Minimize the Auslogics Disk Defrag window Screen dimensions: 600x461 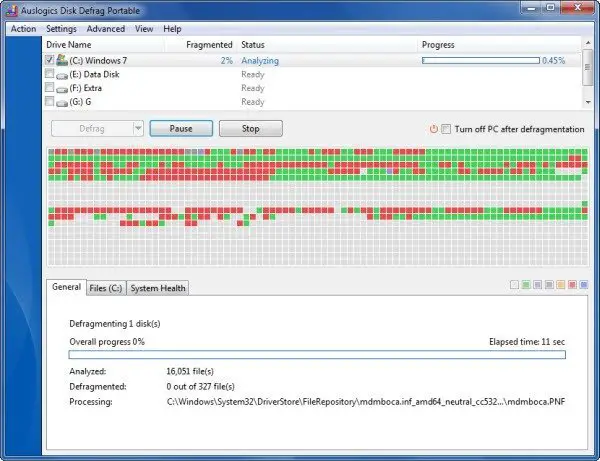(x=531, y=8)
